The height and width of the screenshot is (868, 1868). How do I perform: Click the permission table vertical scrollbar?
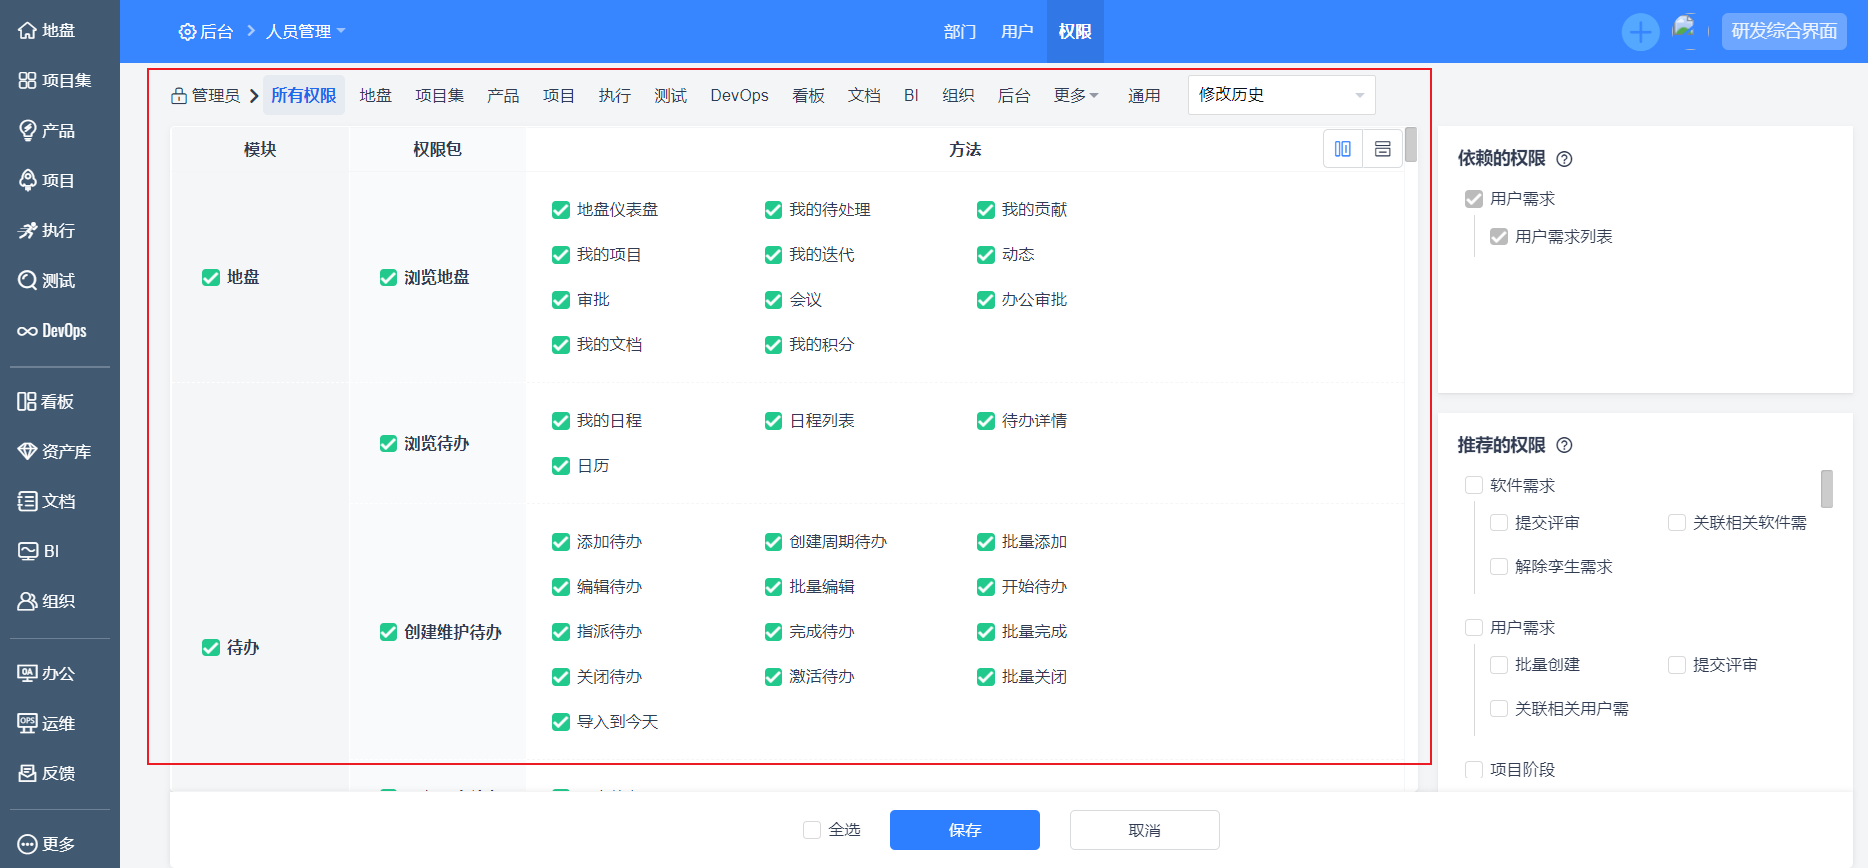coord(1410,145)
